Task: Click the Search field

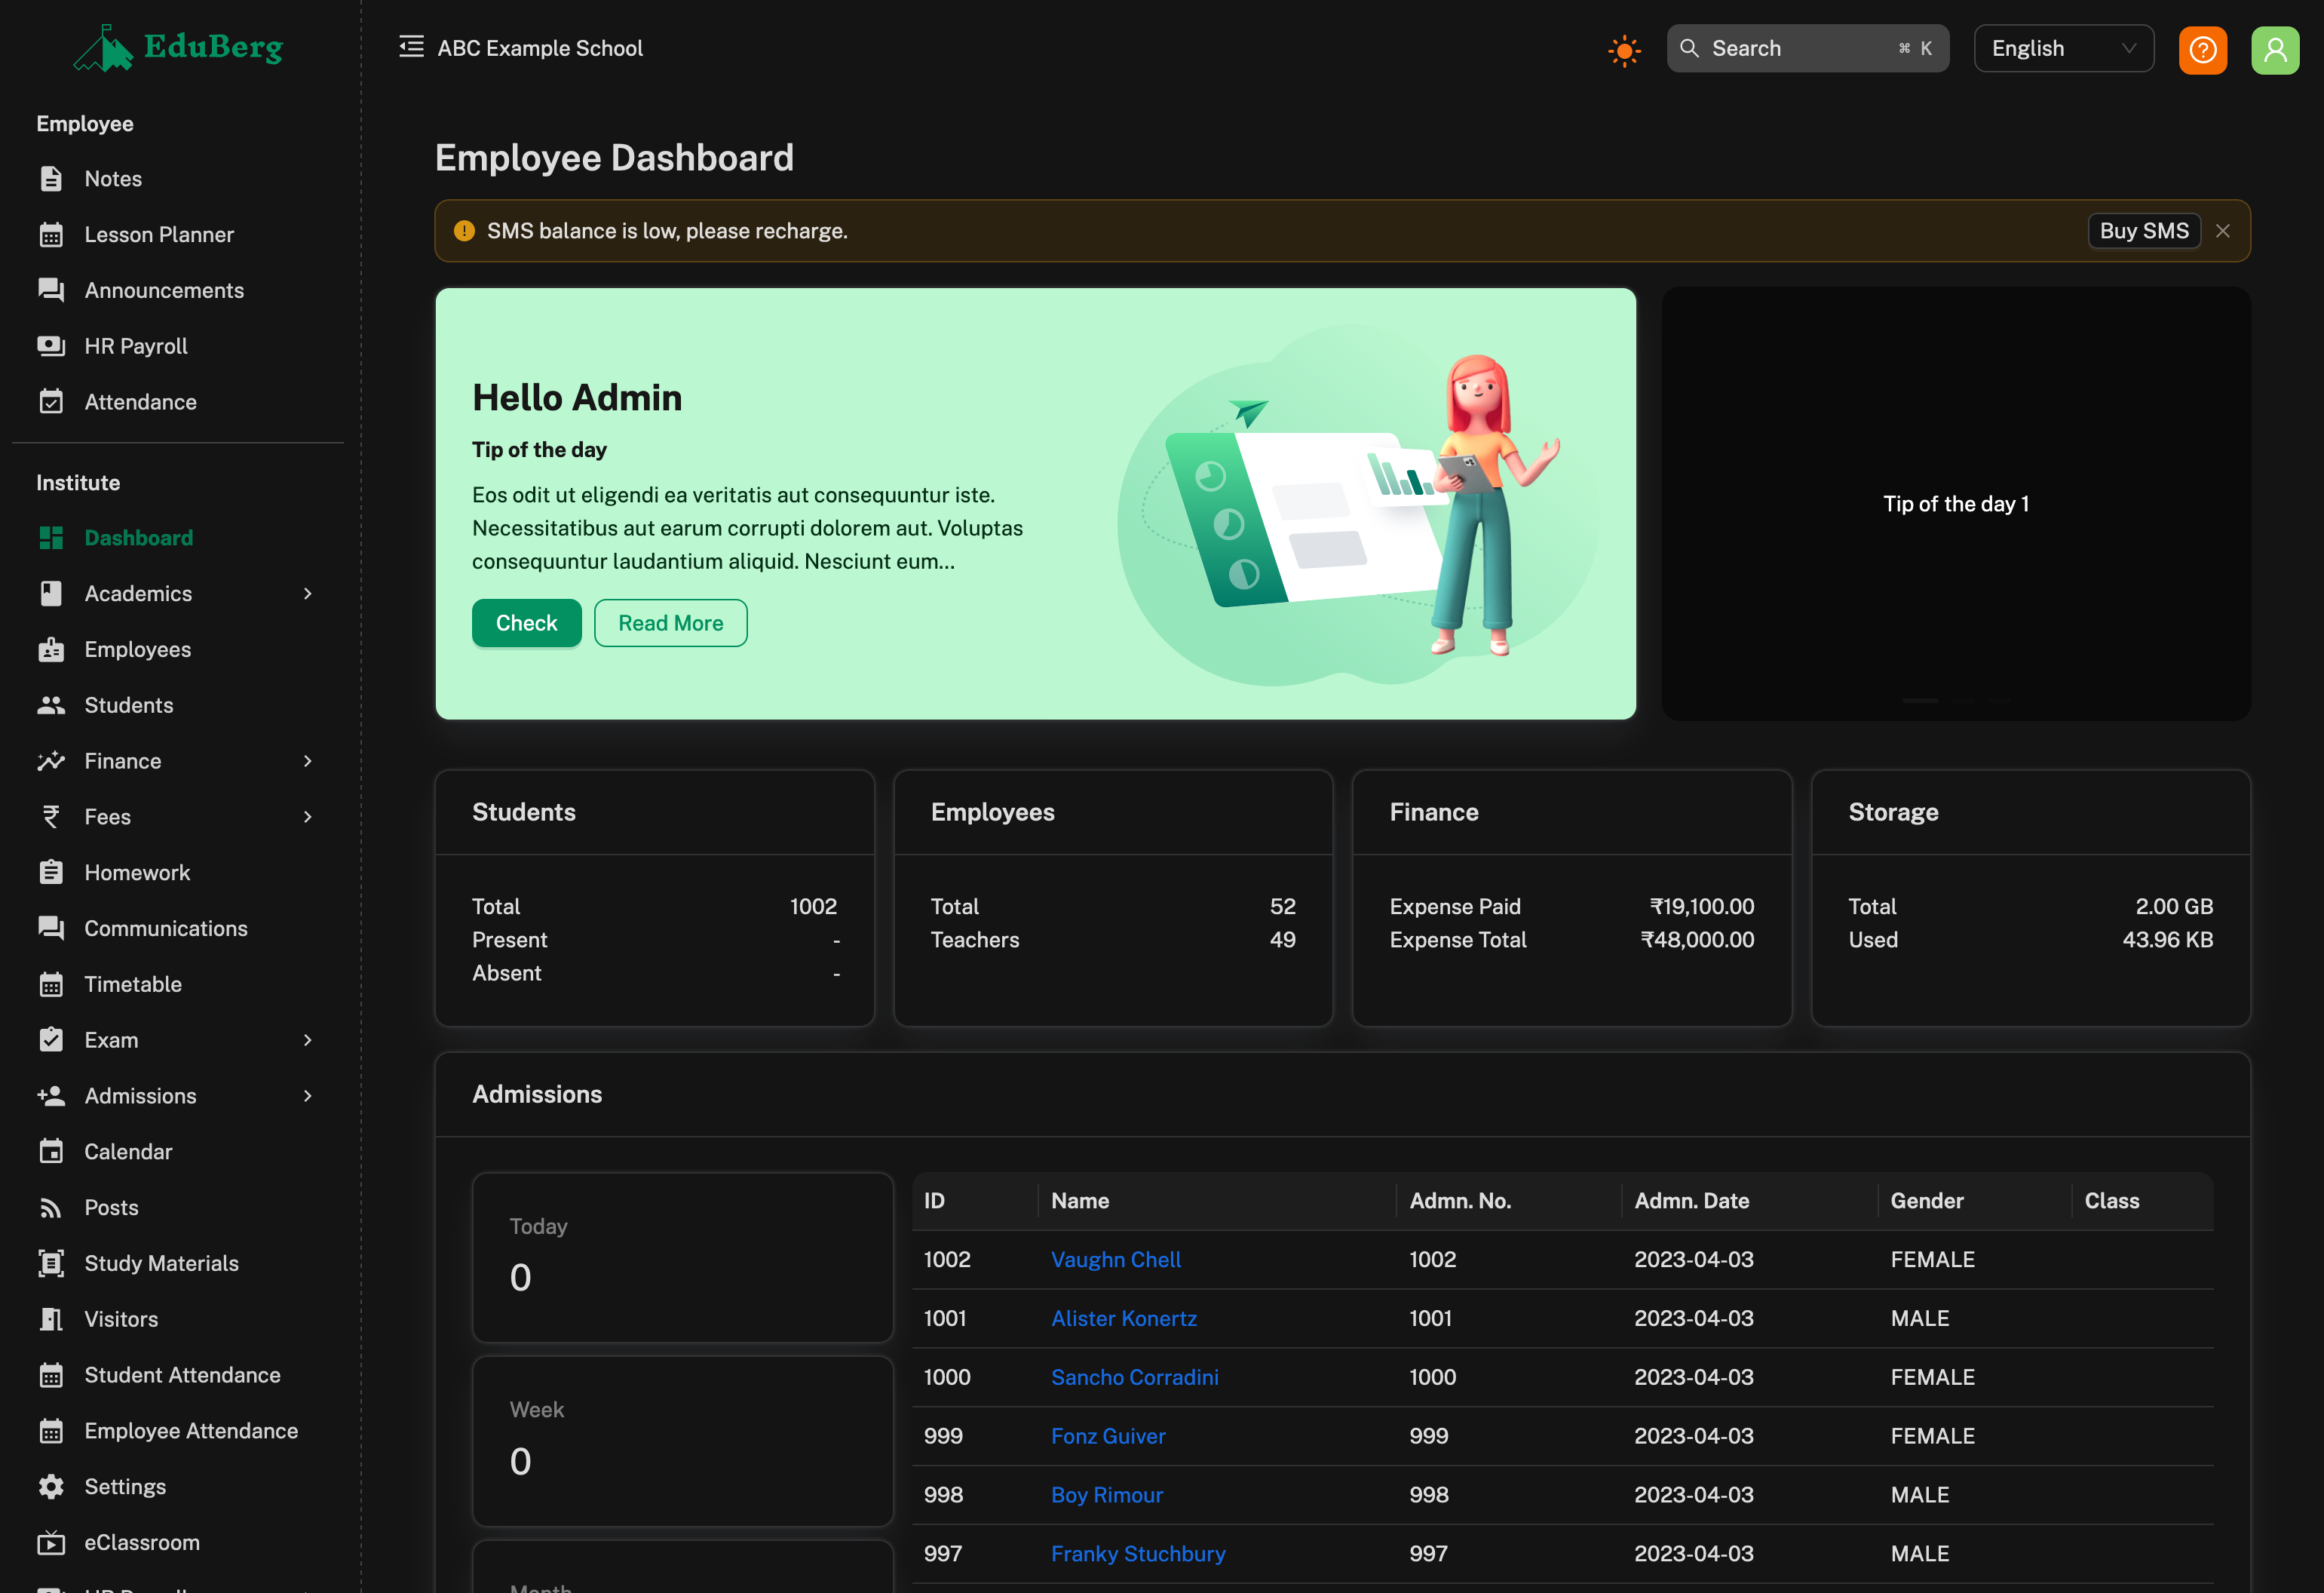Action: tap(1807, 48)
